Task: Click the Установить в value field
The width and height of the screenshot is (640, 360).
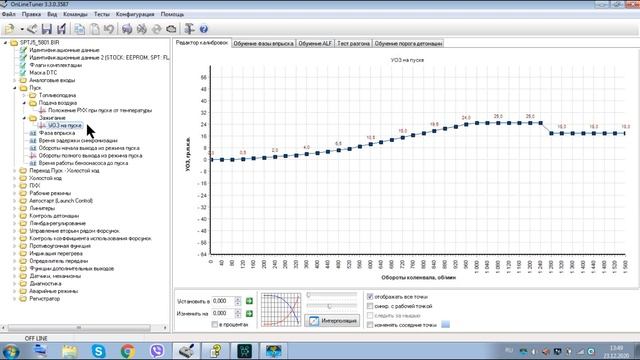Action: pos(223,301)
